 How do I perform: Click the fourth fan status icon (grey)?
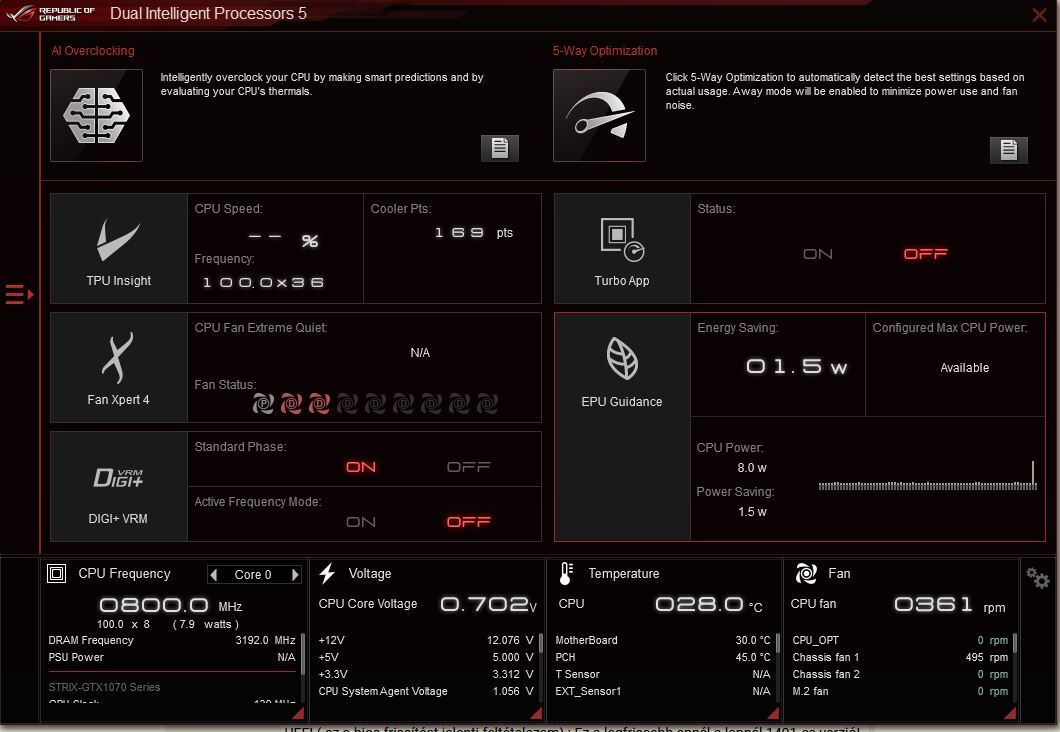pyautogui.click(x=347, y=404)
